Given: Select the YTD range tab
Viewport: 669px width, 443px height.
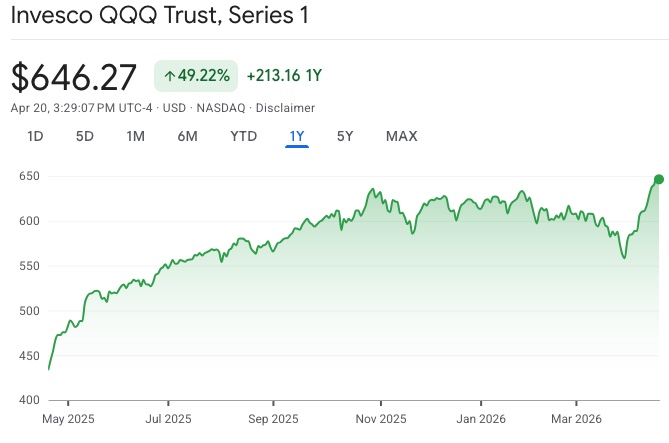Looking at the screenshot, I should pyautogui.click(x=243, y=136).
